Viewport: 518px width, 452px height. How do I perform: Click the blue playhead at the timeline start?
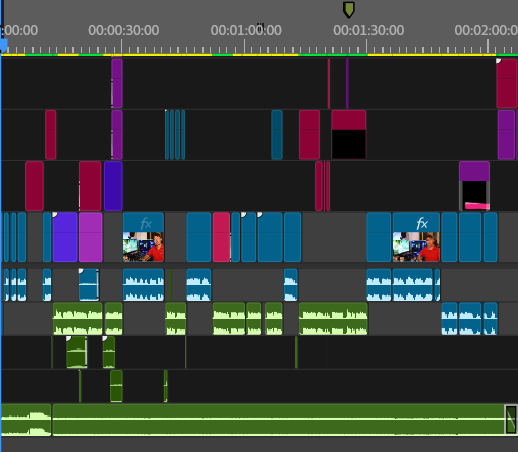click(4, 45)
